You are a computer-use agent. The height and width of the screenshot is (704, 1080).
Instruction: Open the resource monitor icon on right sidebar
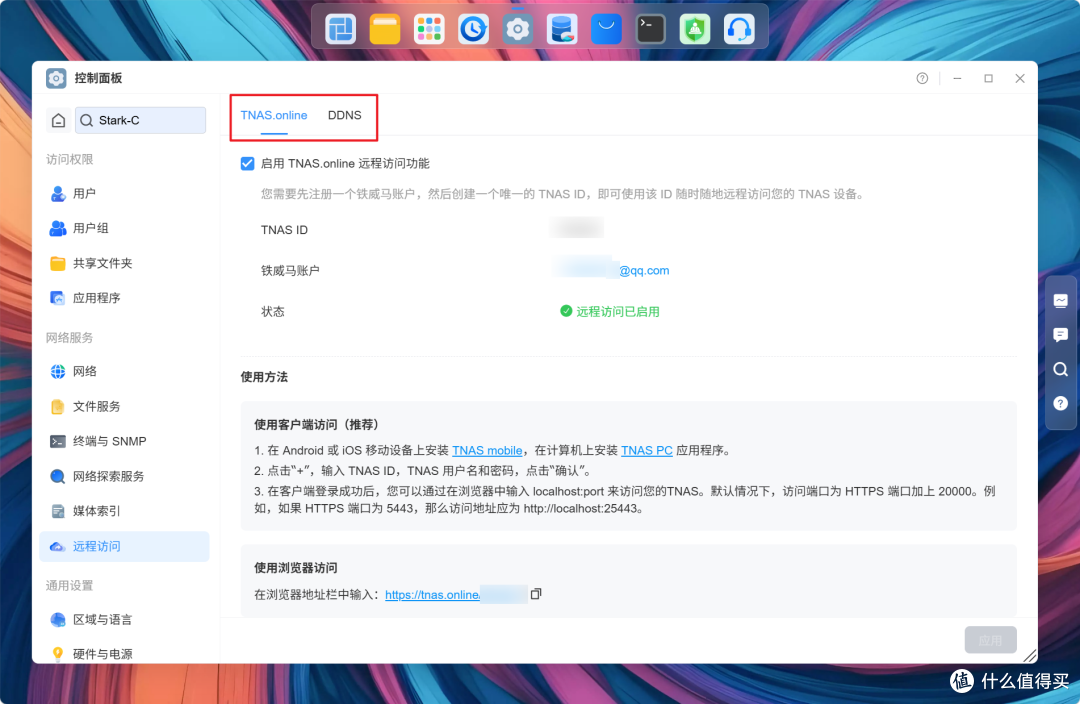coord(1061,301)
